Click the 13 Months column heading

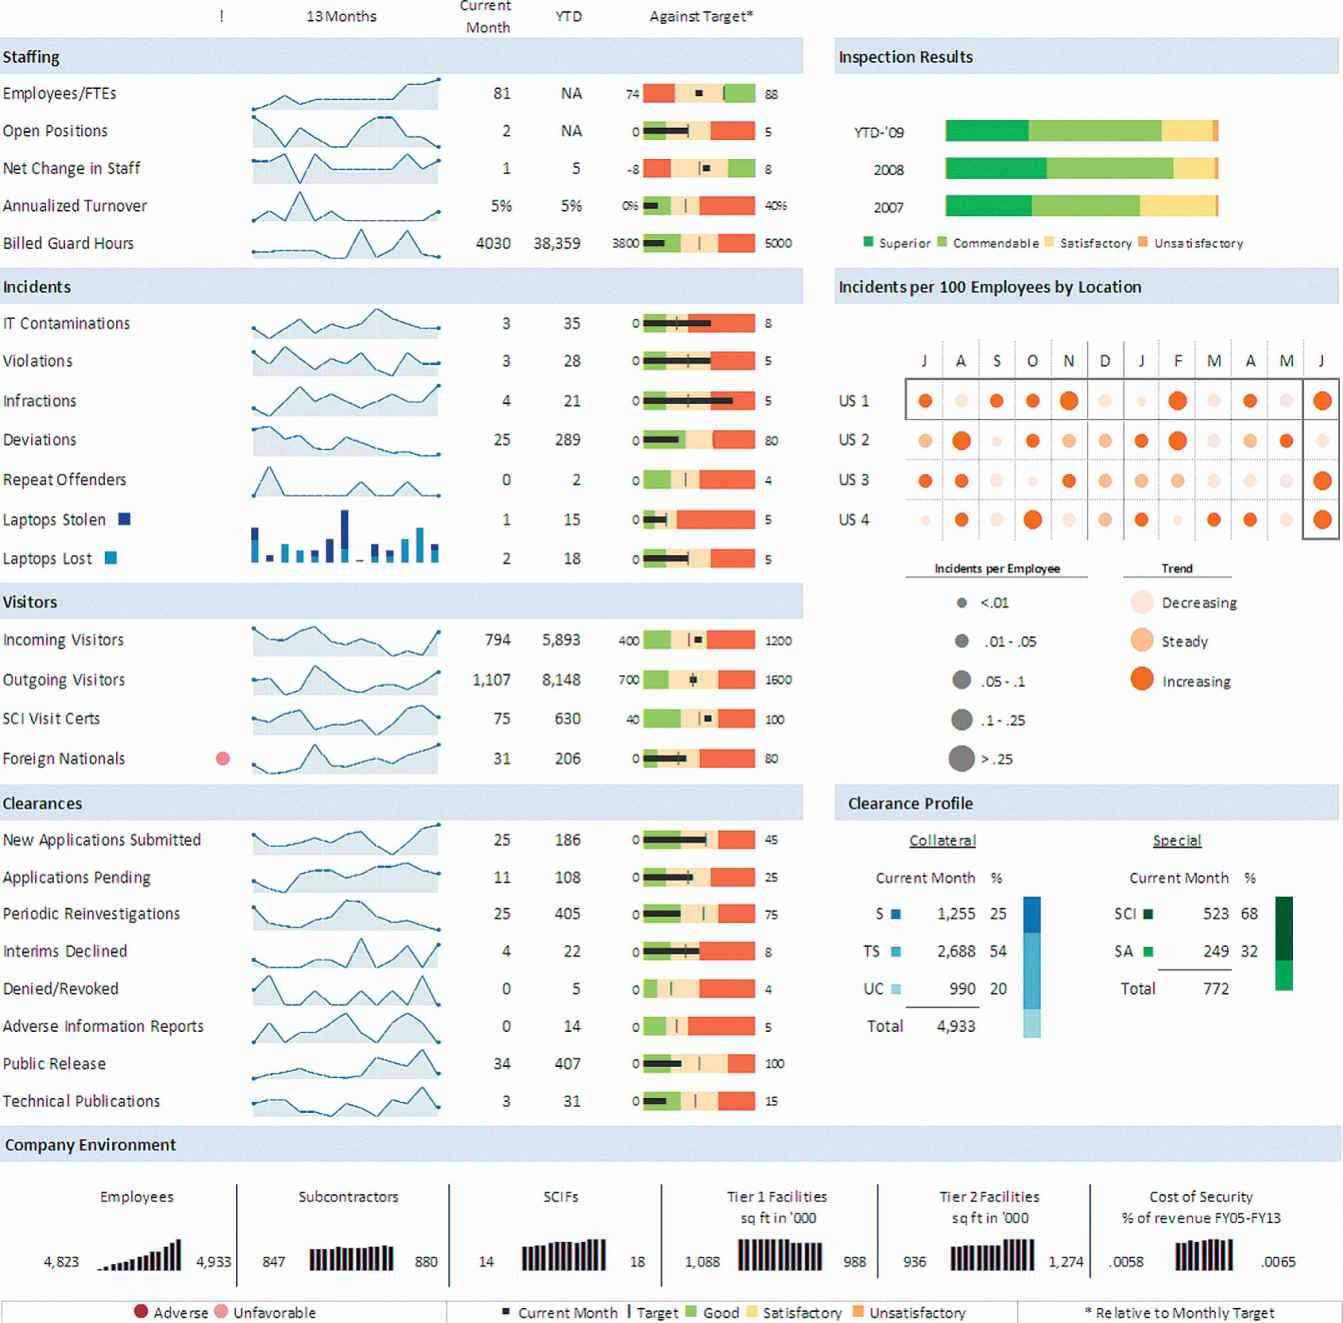341,16
